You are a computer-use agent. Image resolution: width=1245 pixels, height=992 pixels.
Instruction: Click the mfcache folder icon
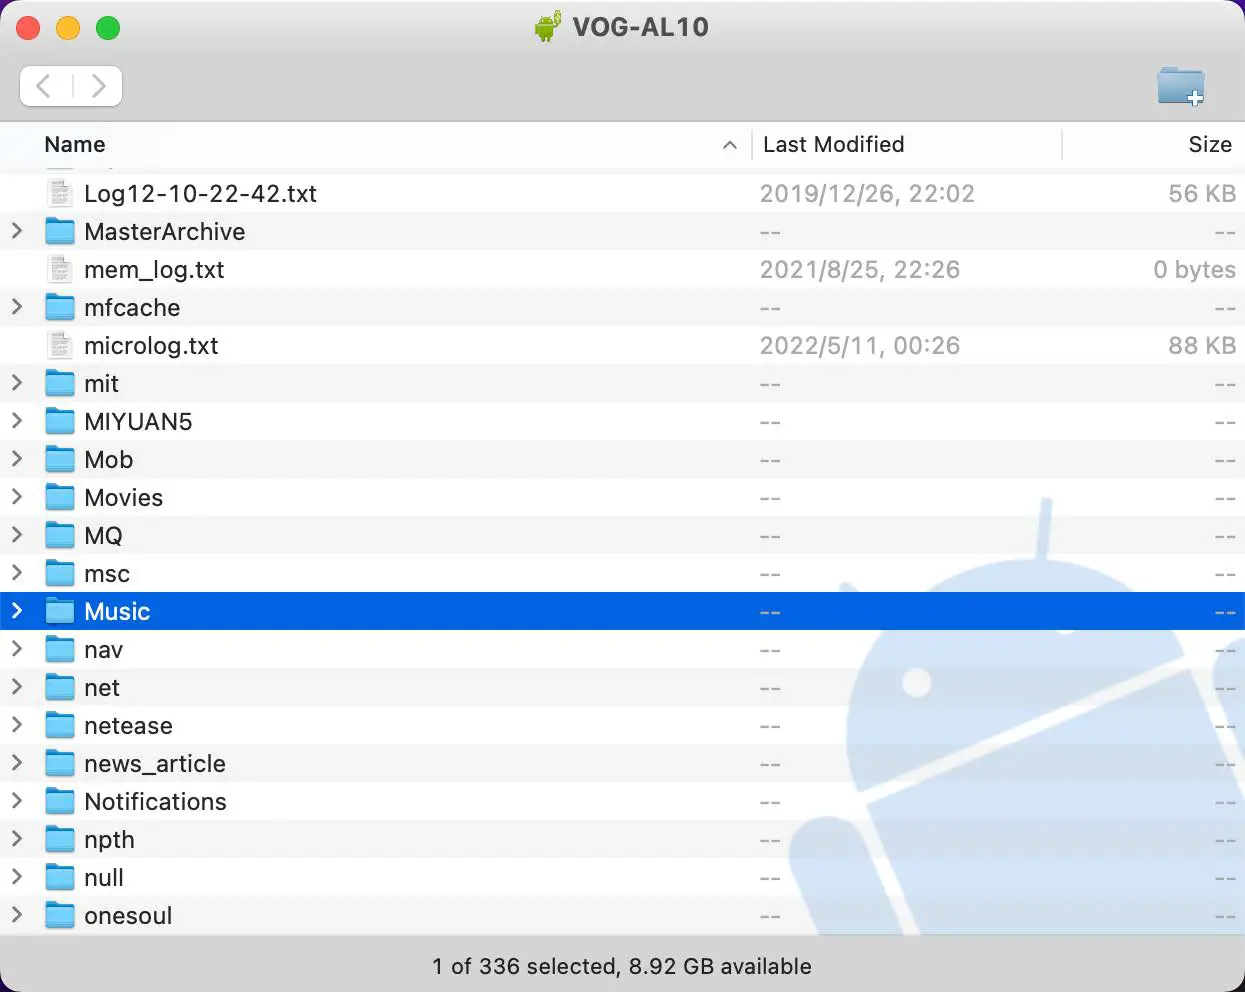[x=60, y=307]
